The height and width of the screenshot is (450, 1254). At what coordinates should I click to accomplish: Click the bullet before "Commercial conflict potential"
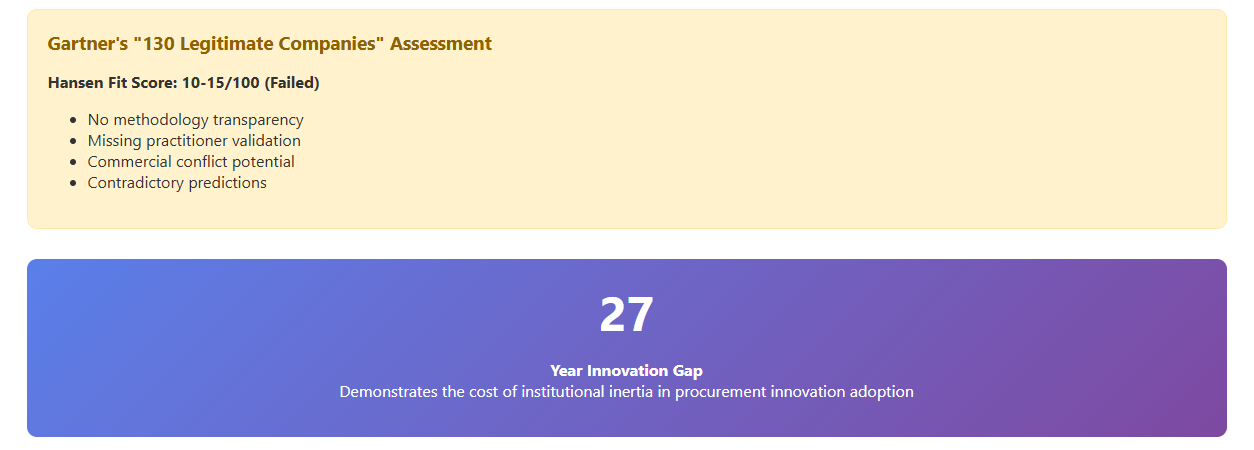pos(73,162)
